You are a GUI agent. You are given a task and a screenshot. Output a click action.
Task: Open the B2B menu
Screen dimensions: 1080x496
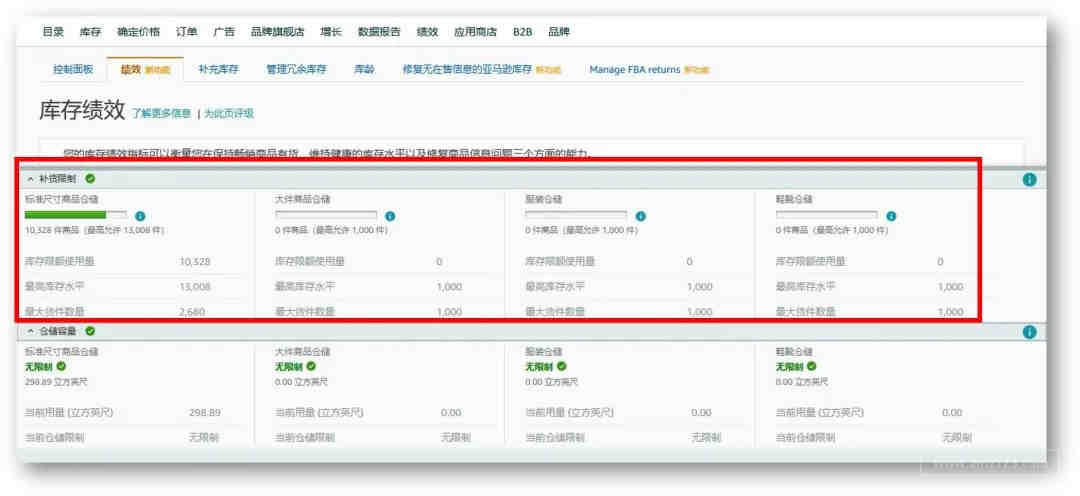coord(523,32)
